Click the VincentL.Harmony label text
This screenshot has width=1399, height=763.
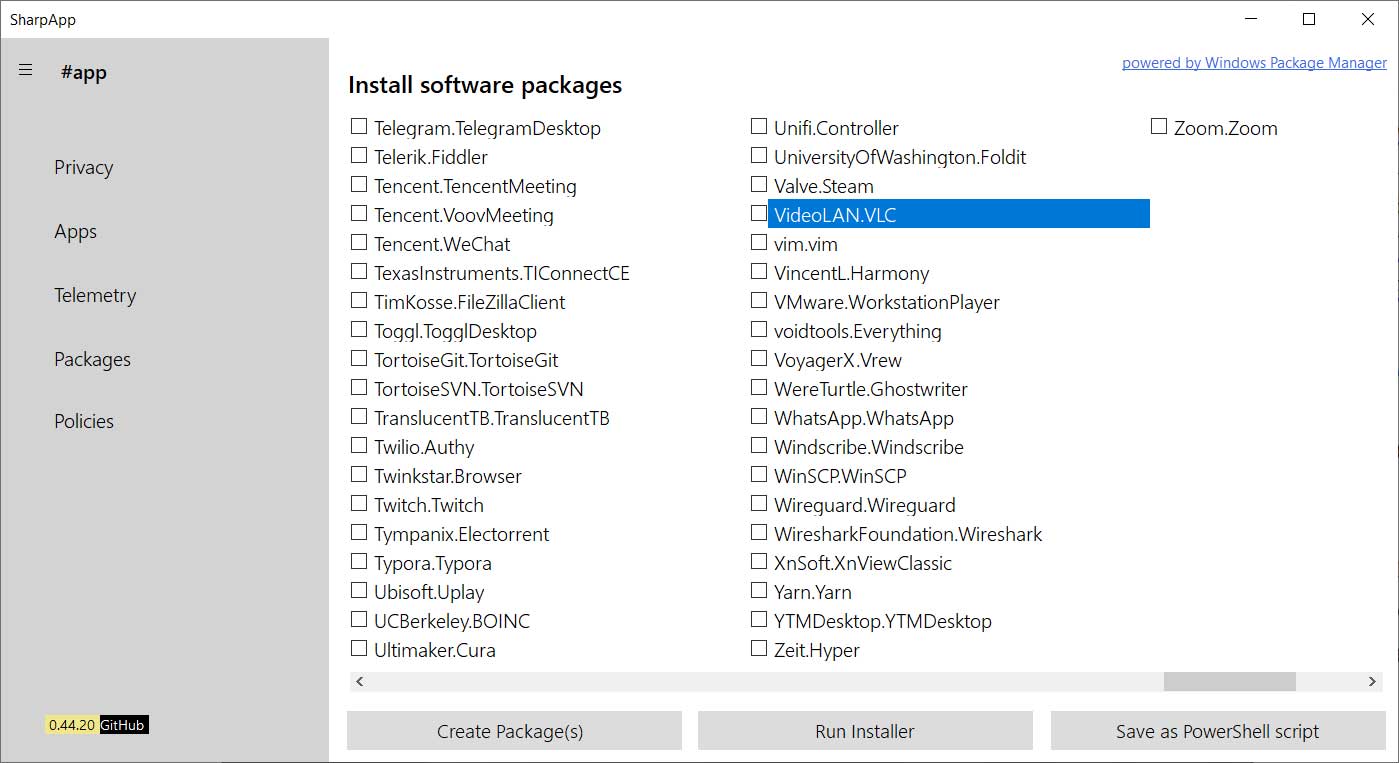852,273
